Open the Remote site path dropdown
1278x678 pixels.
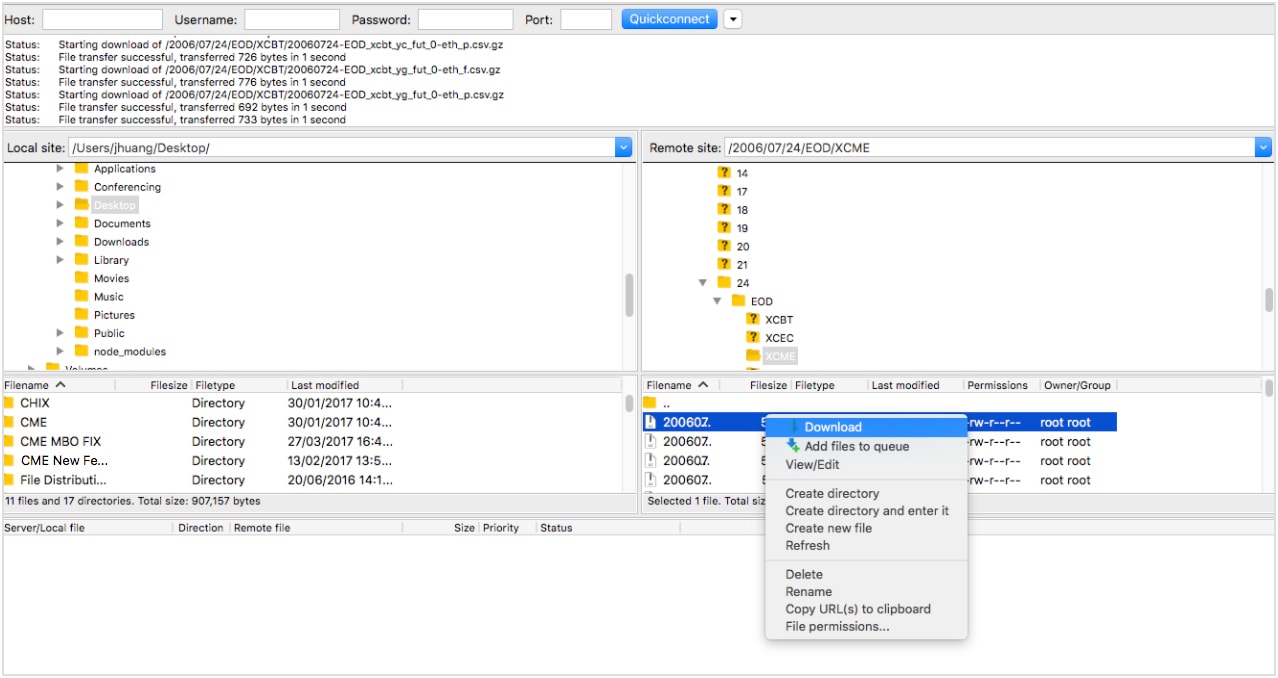tap(1263, 147)
